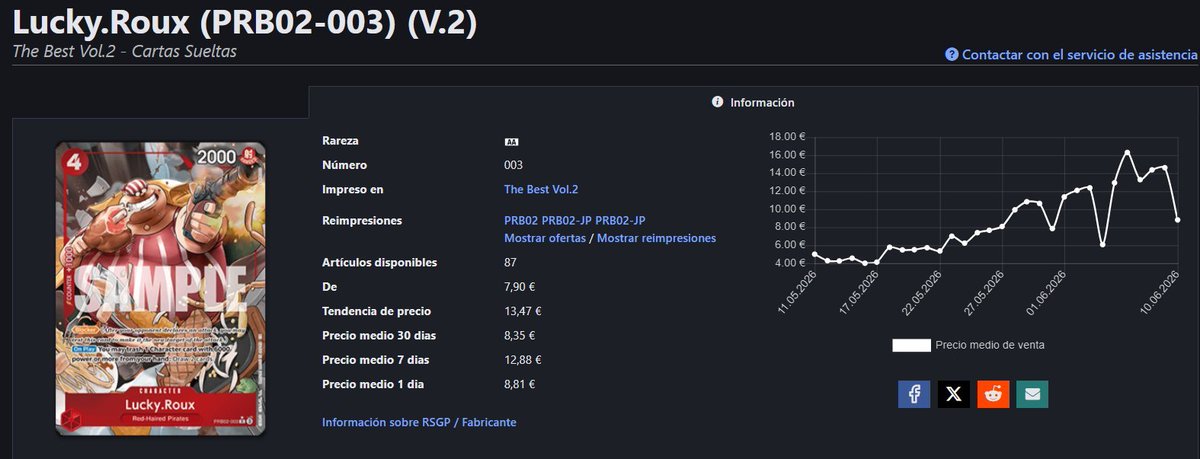Click the highest data point on the price chart
Screen dimensions: 1200x459
[1127, 152]
